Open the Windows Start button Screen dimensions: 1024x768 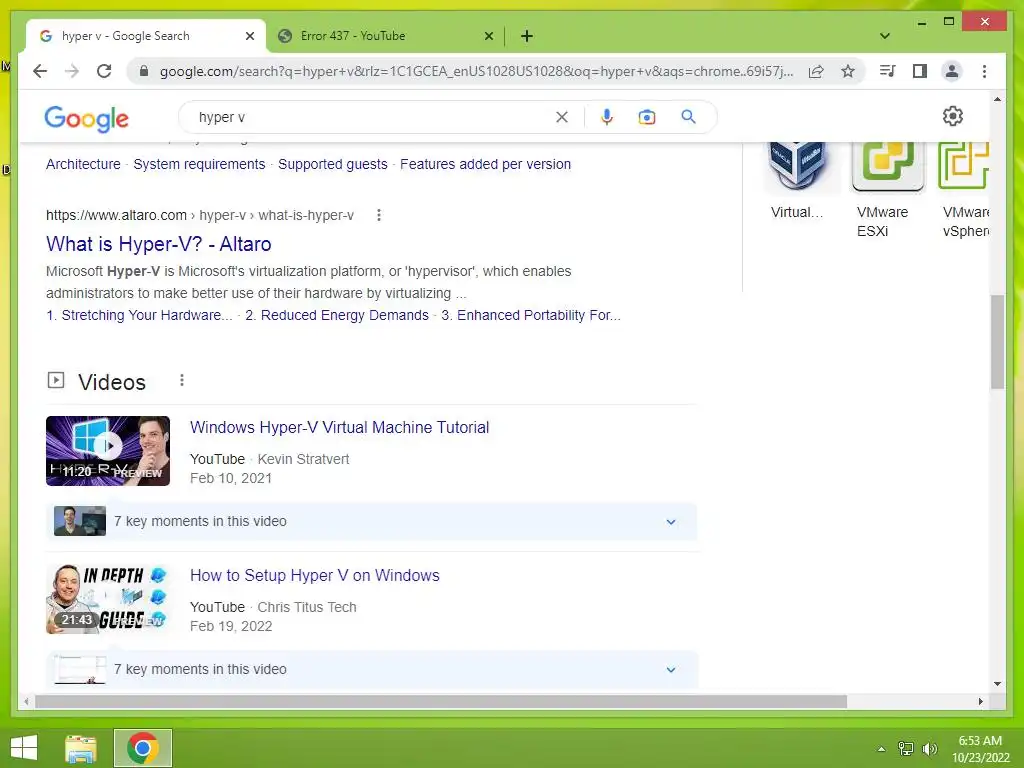tap(24, 748)
